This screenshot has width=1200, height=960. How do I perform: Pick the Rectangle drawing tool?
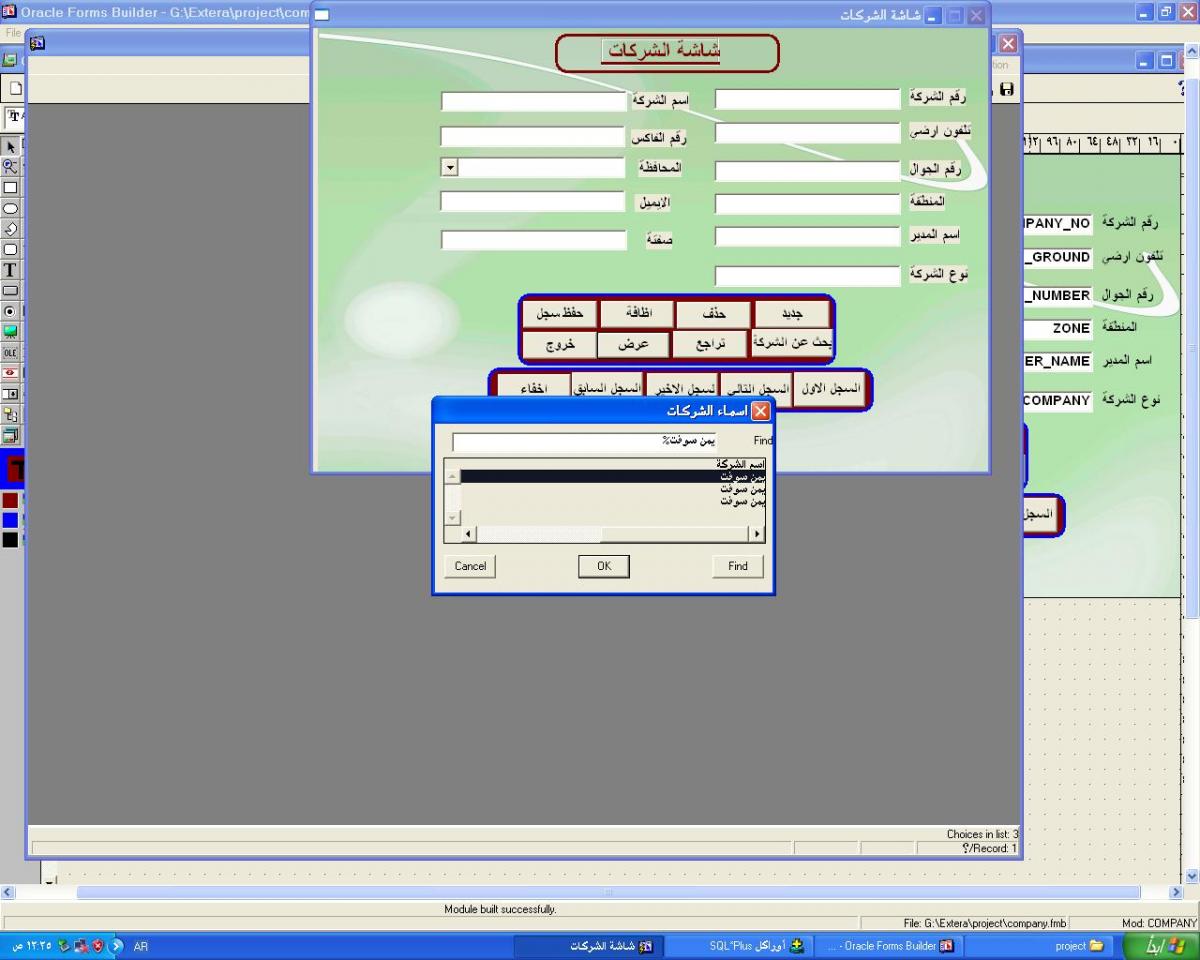click(11, 187)
